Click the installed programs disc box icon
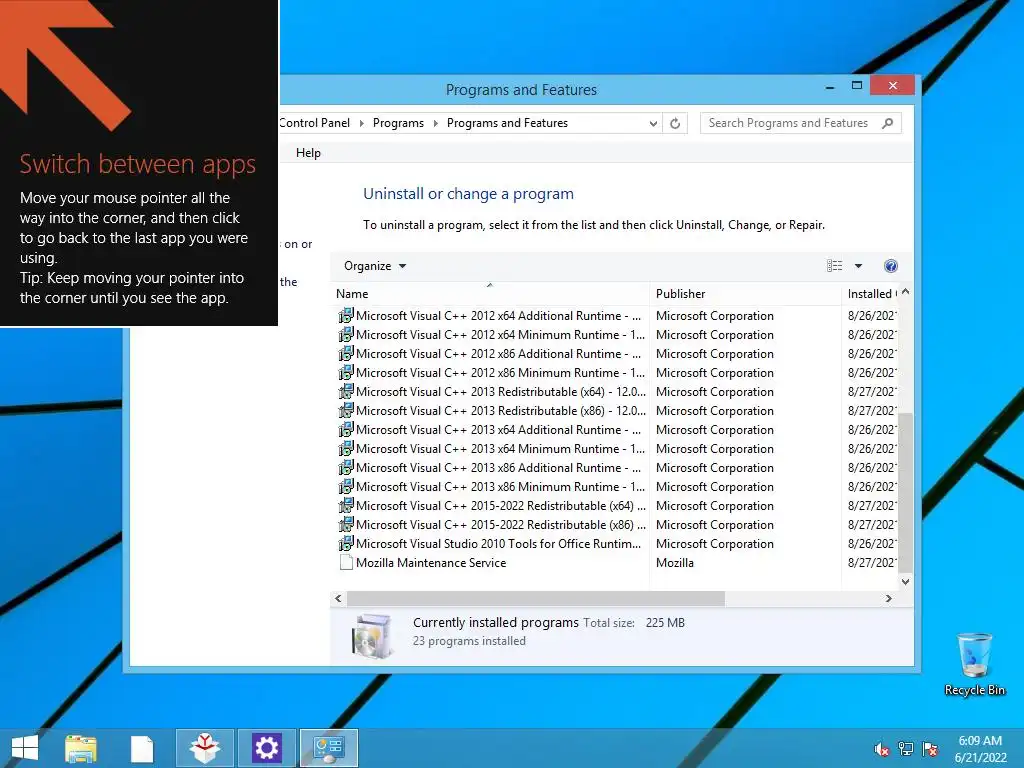Screen dimensions: 1024x768 (372, 635)
